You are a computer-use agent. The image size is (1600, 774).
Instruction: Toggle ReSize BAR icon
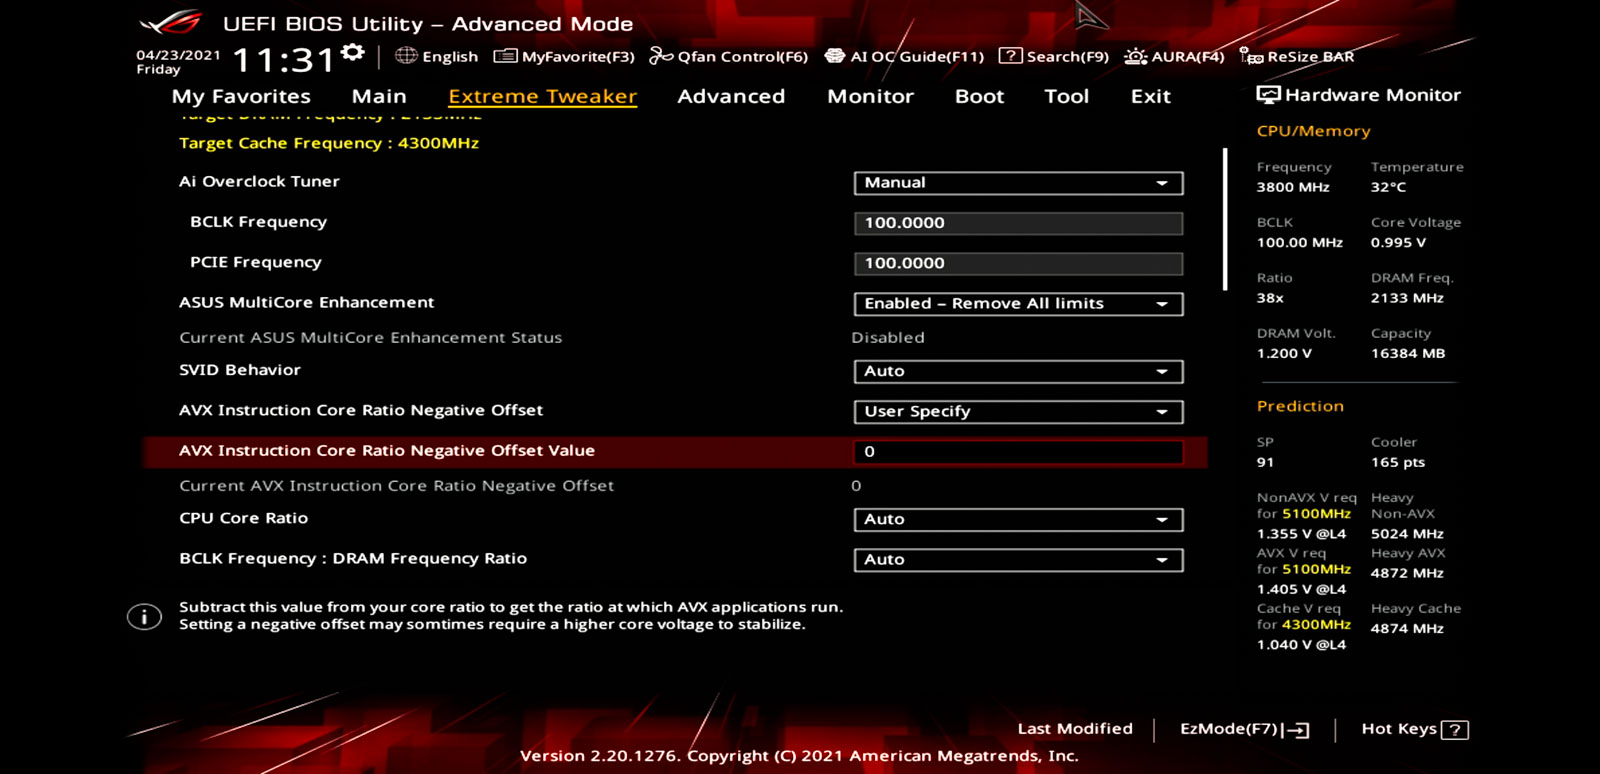(x=1251, y=55)
